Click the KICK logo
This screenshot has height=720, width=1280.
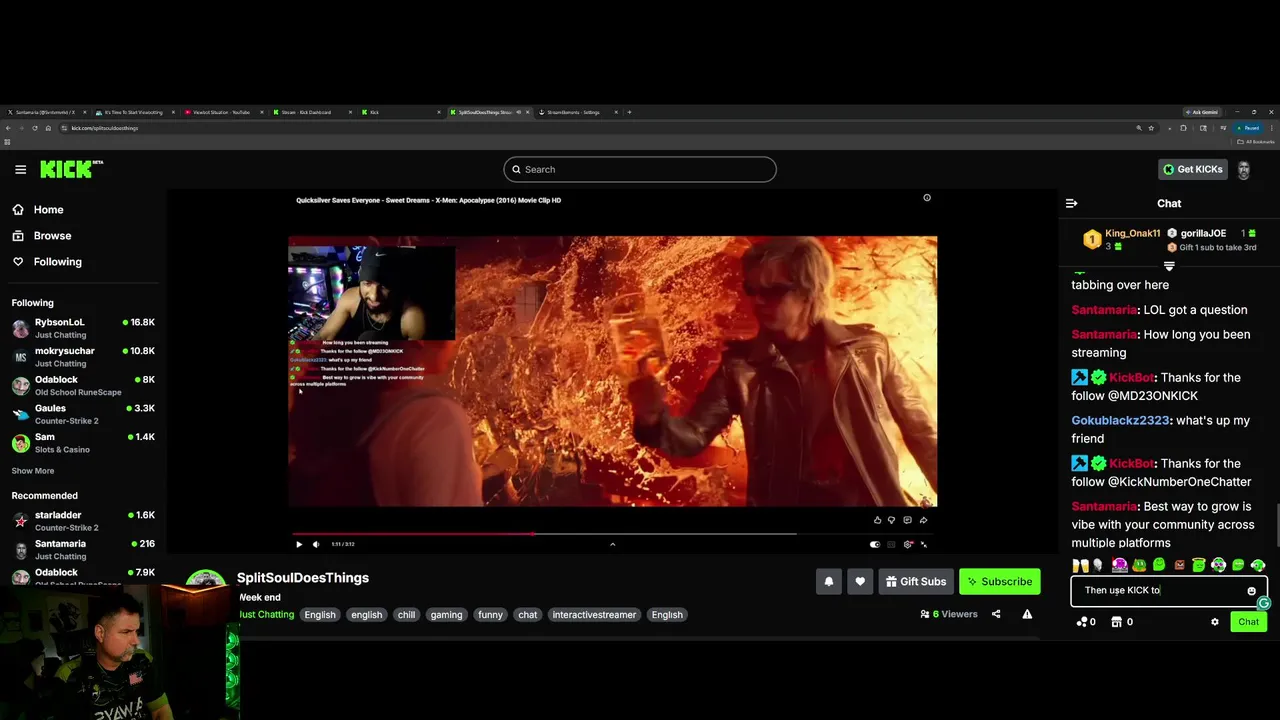(x=71, y=169)
